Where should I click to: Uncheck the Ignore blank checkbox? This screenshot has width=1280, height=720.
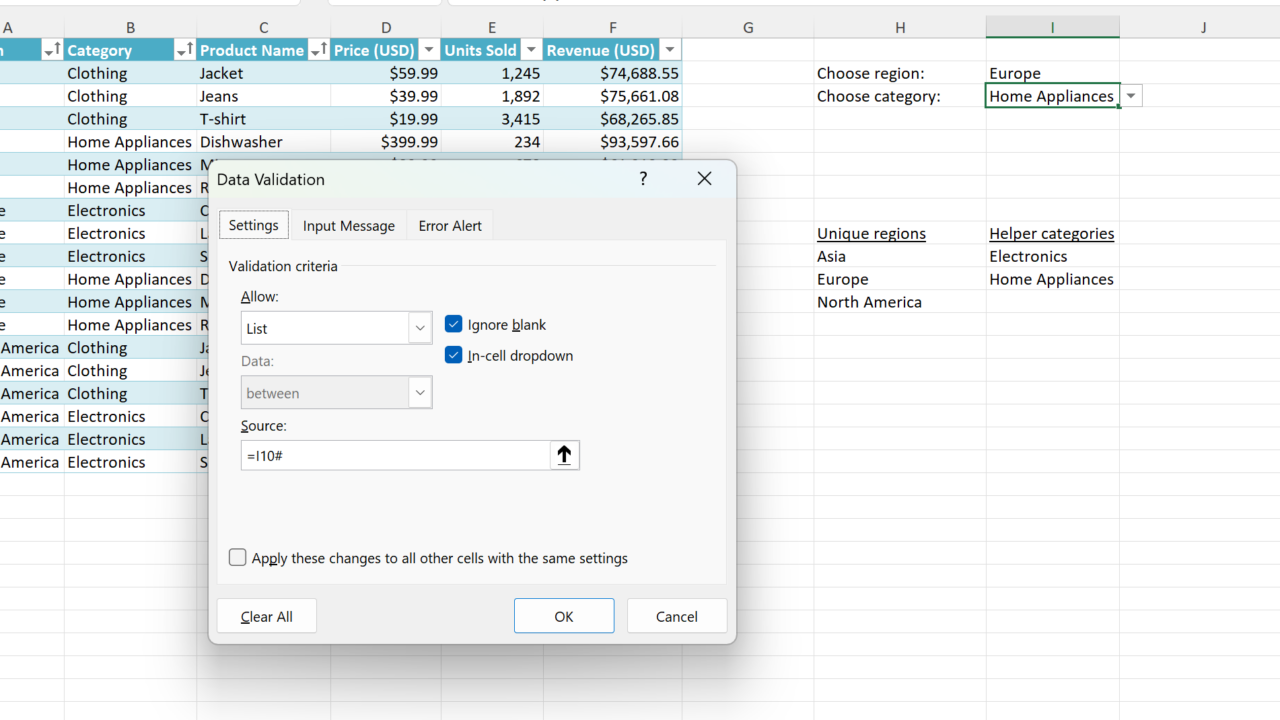(x=454, y=324)
